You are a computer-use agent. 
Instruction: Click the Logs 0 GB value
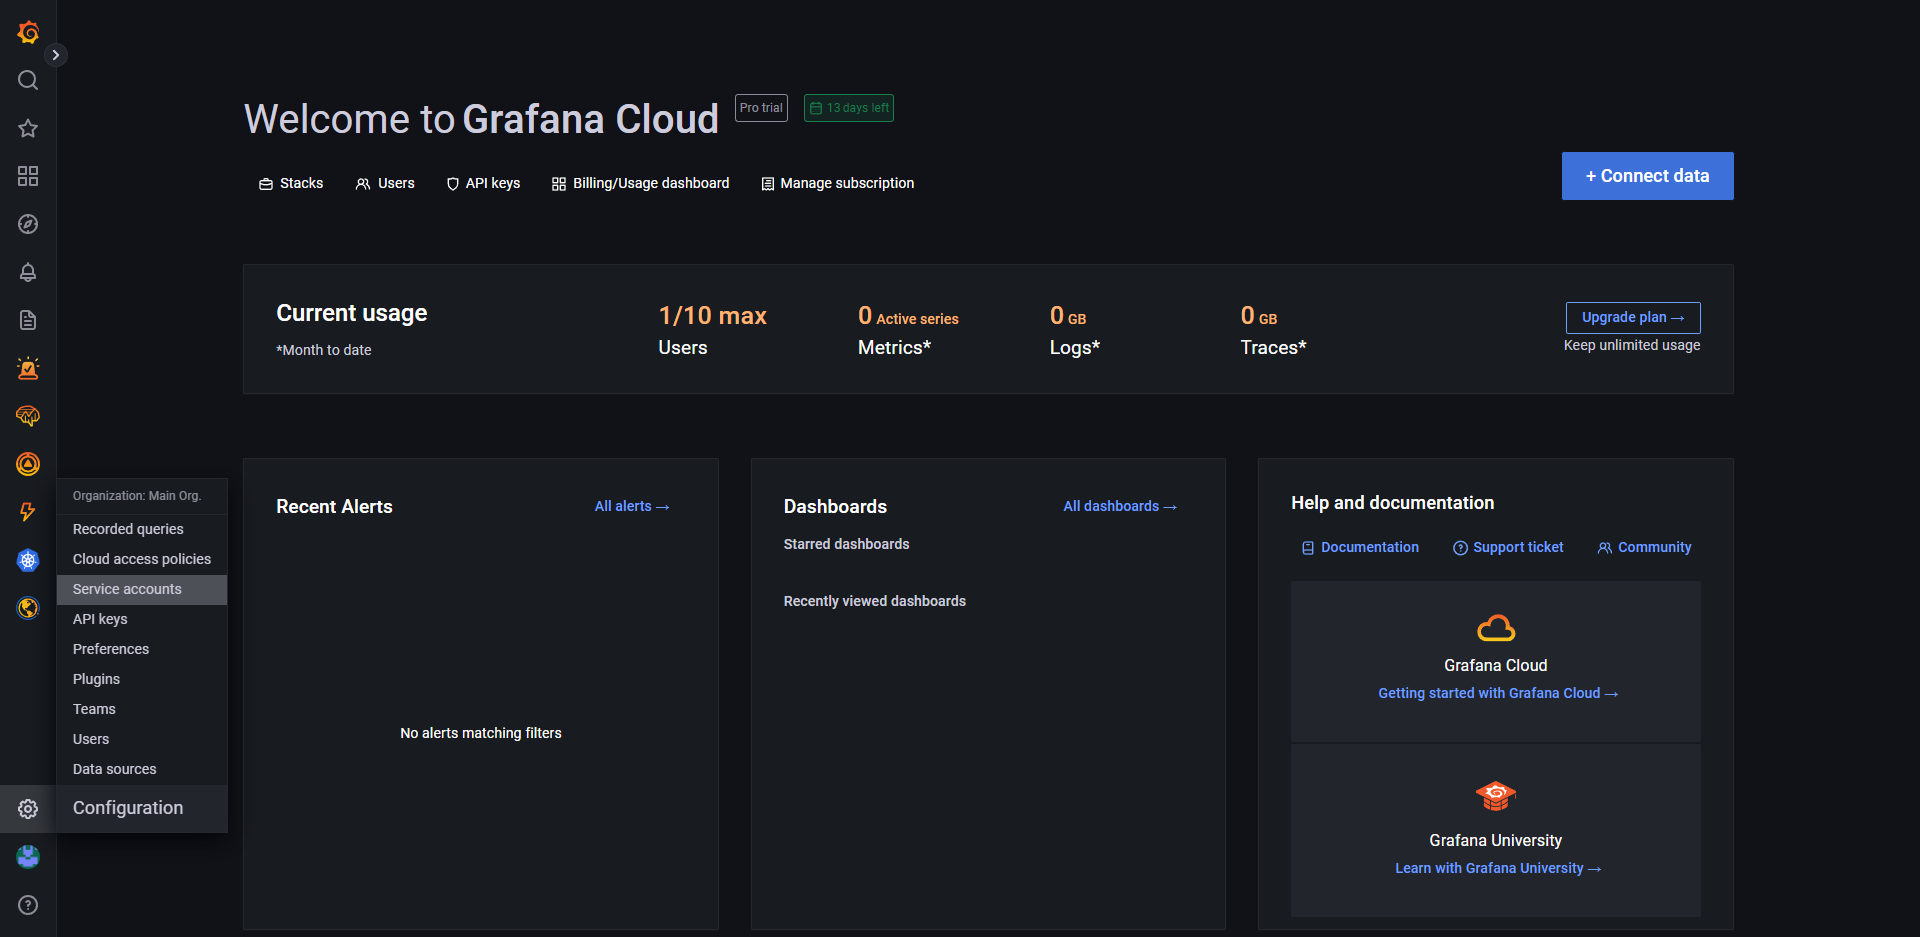(x=1068, y=316)
